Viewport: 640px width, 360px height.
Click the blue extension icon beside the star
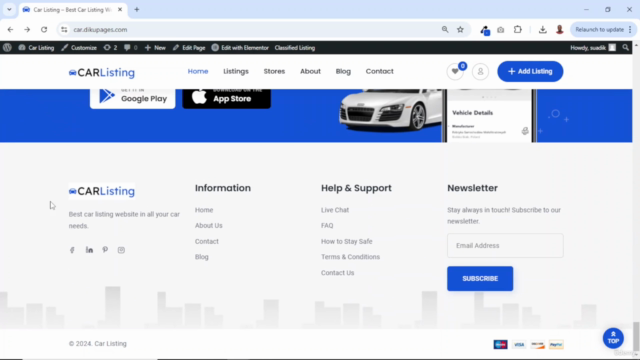click(484, 30)
